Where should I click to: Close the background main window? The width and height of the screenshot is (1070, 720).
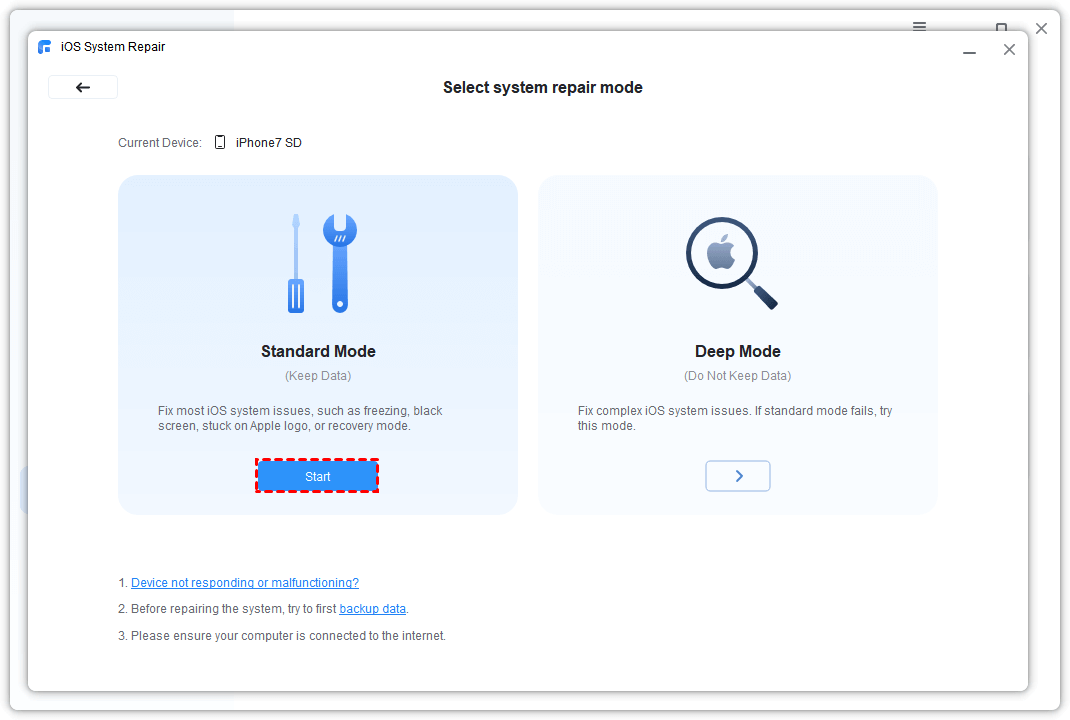[x=1041, y=28]
